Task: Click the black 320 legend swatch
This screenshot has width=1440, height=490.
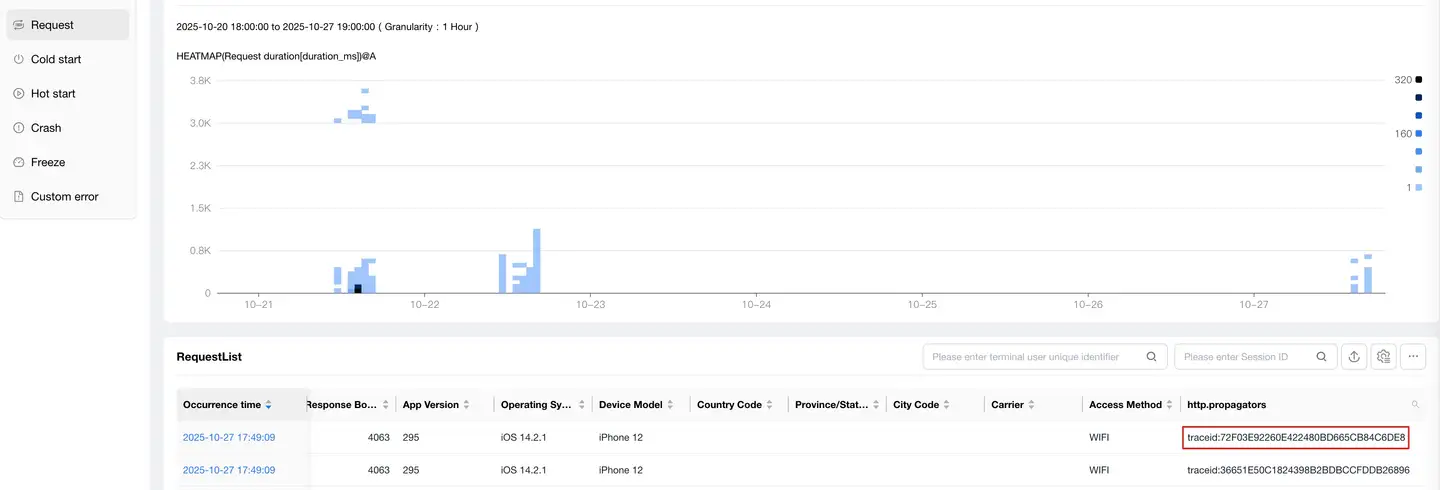Action: tap(1418, 80)
